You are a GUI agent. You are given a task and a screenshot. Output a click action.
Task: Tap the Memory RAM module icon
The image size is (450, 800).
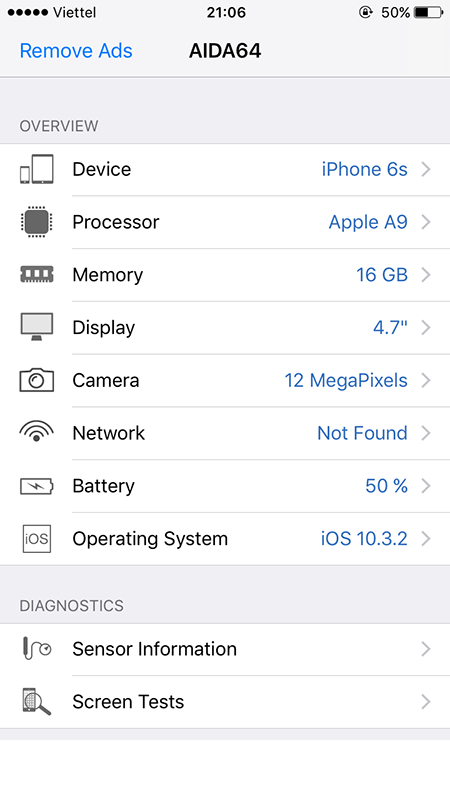[37, 274]
